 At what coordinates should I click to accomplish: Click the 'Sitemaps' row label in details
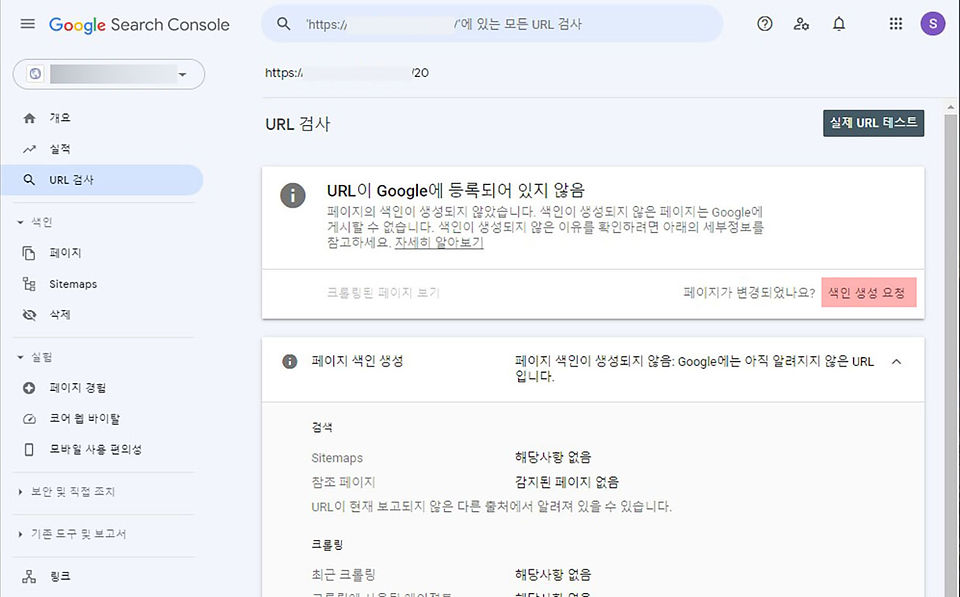pos(337,458)
